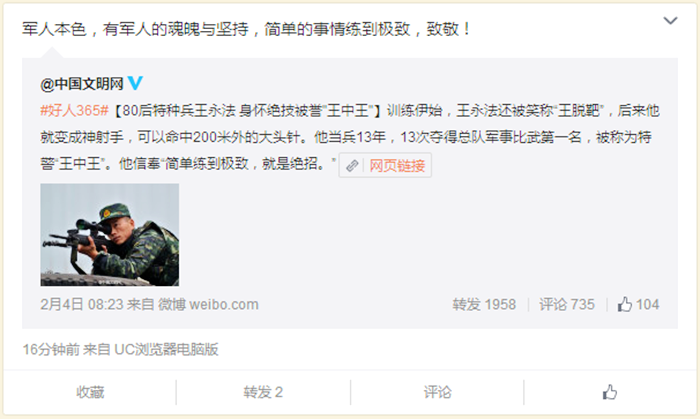700x419 pixels.
Task: Click 转发 2 to repost
Action: coord(263,392)
